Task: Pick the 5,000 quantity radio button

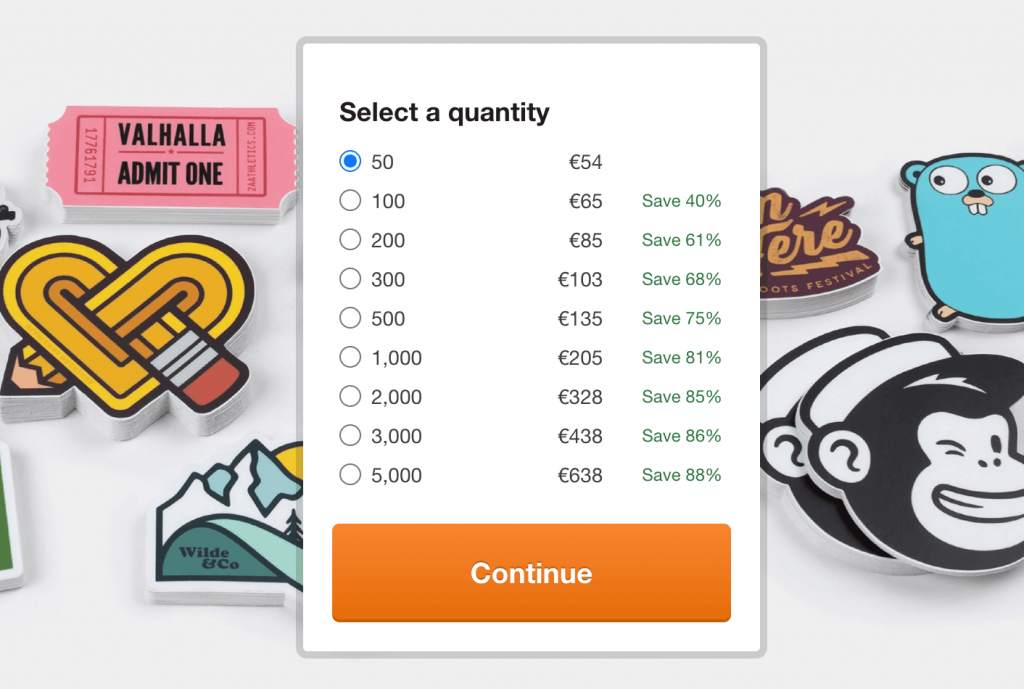Action: (350, 473)
